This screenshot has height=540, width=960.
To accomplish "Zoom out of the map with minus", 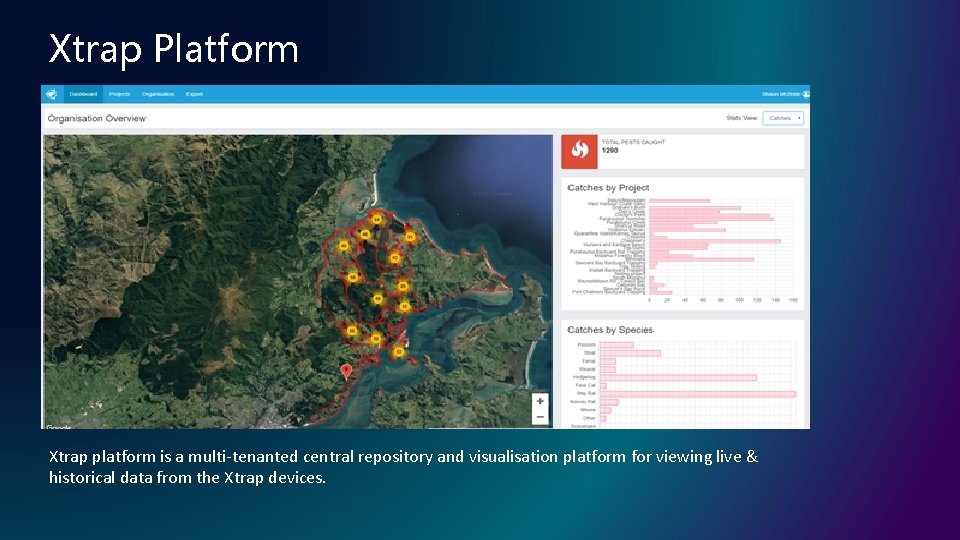I will [540, 418].
